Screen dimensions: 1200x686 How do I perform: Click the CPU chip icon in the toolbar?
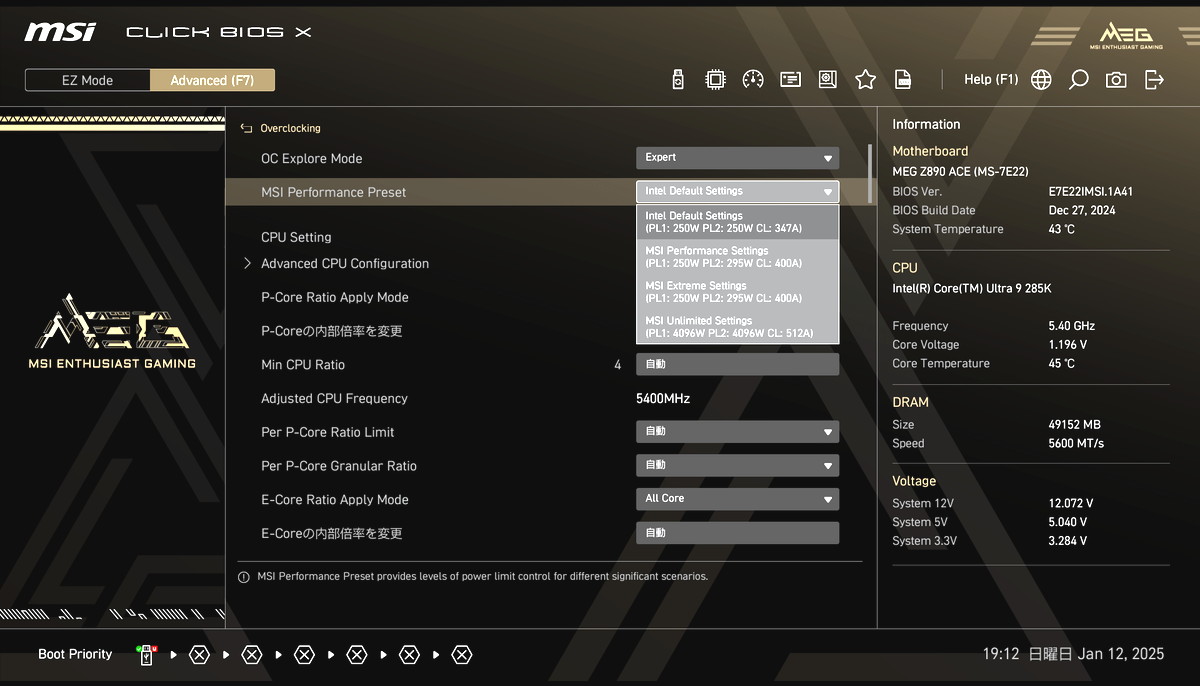point(715,80)
